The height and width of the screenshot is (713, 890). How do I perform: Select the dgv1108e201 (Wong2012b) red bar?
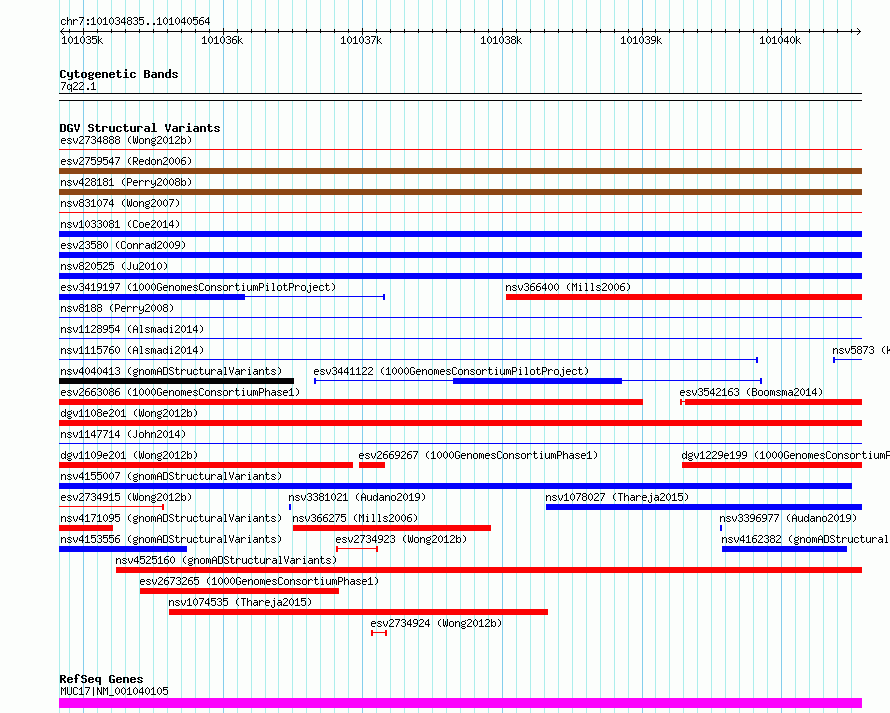tap(460, 423)
